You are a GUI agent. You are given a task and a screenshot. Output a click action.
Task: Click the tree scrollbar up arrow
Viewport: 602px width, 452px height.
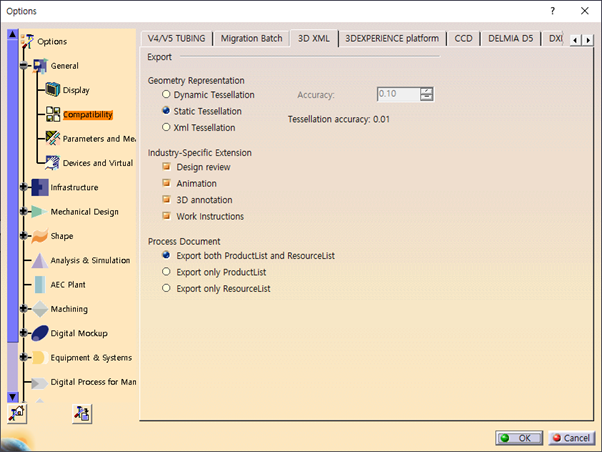pos(13,34)
